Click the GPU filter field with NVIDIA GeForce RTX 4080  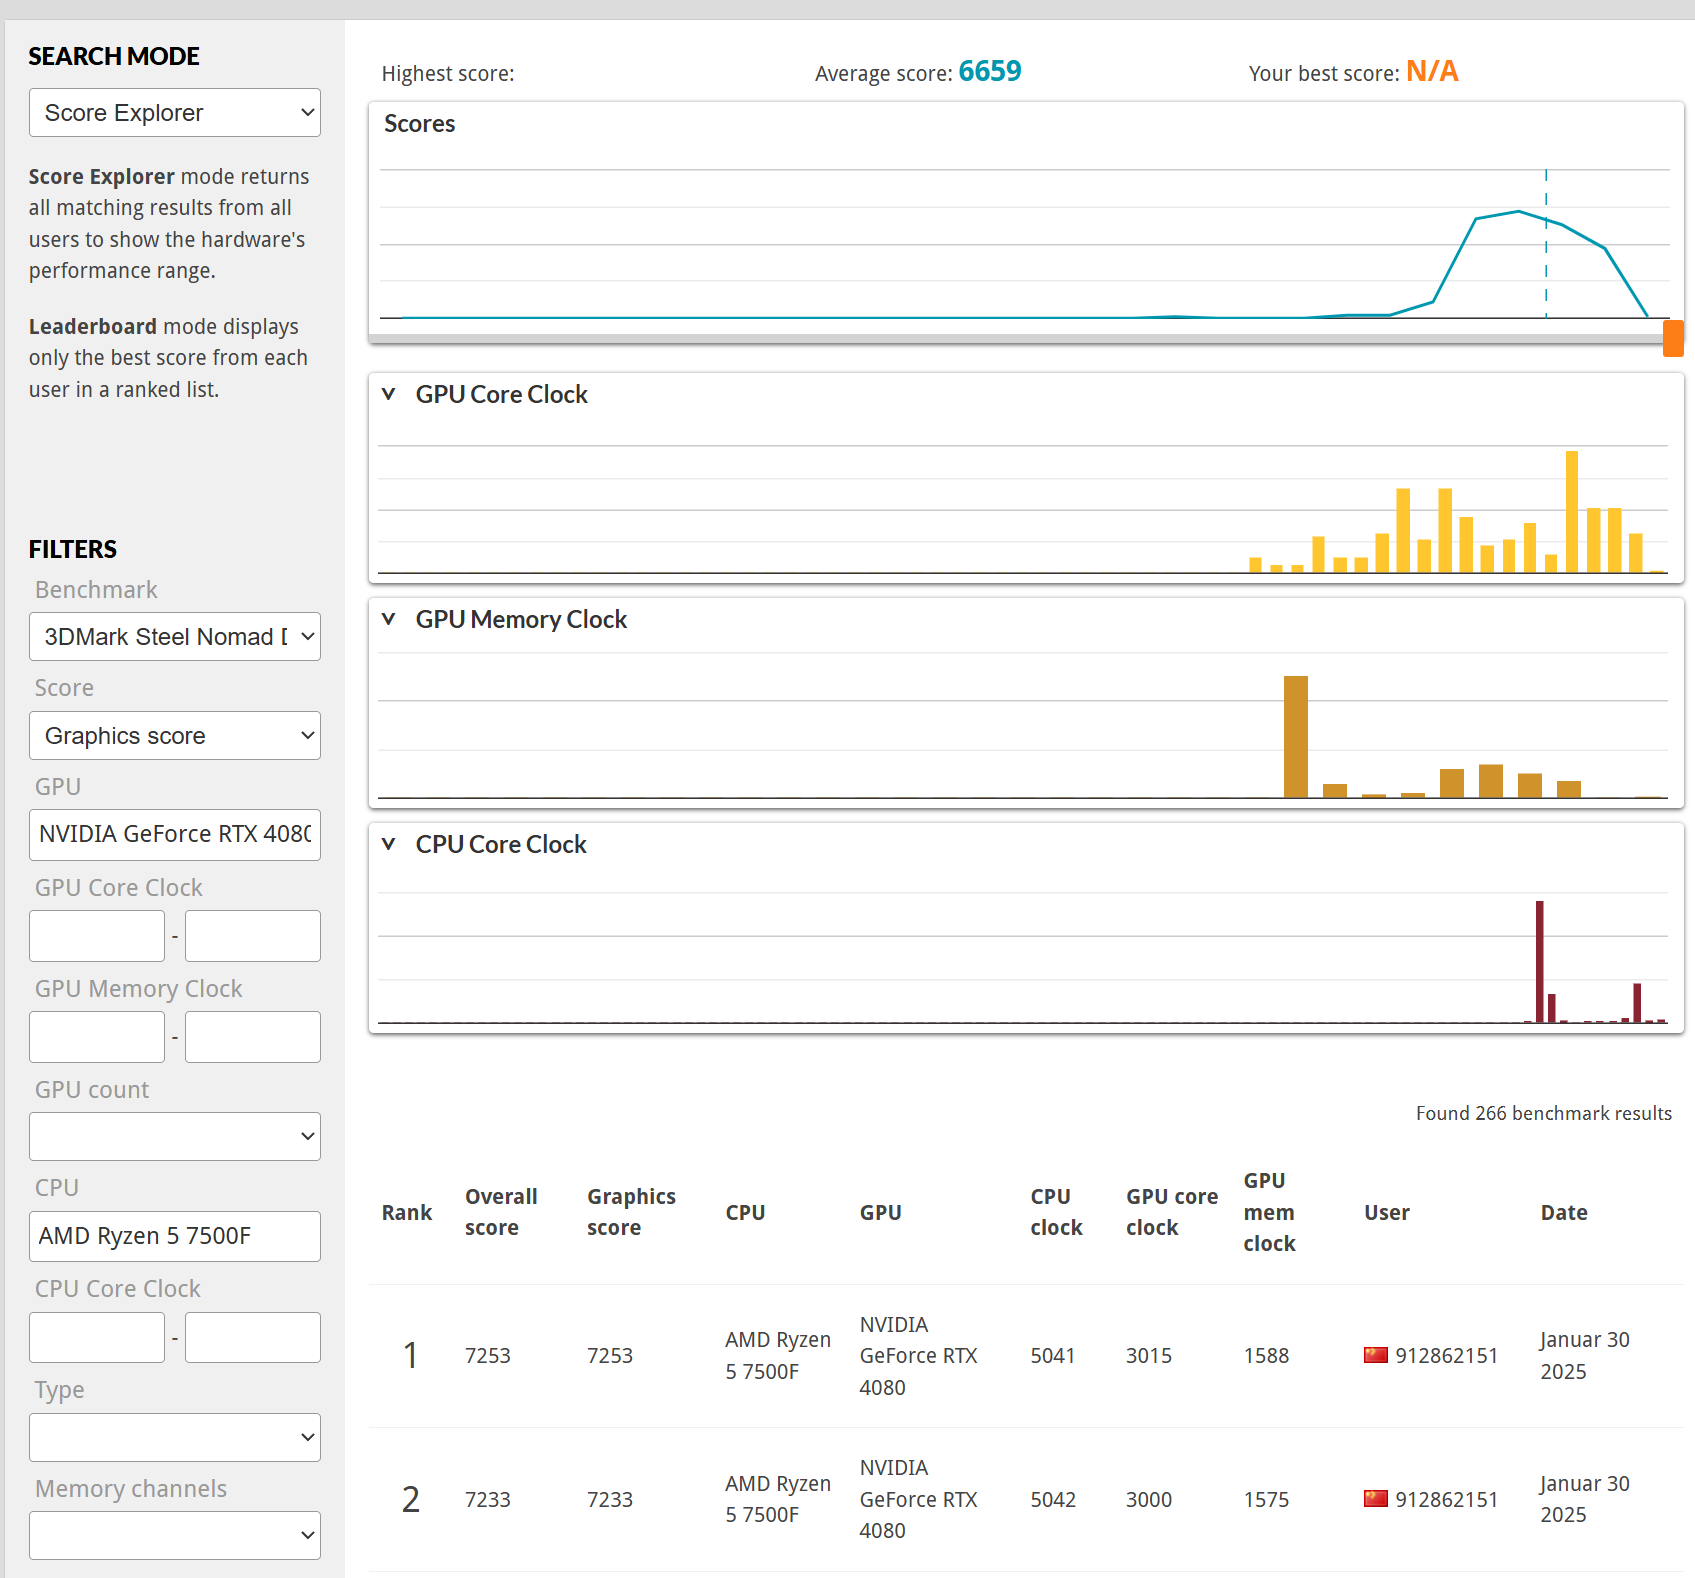point(175,835)
